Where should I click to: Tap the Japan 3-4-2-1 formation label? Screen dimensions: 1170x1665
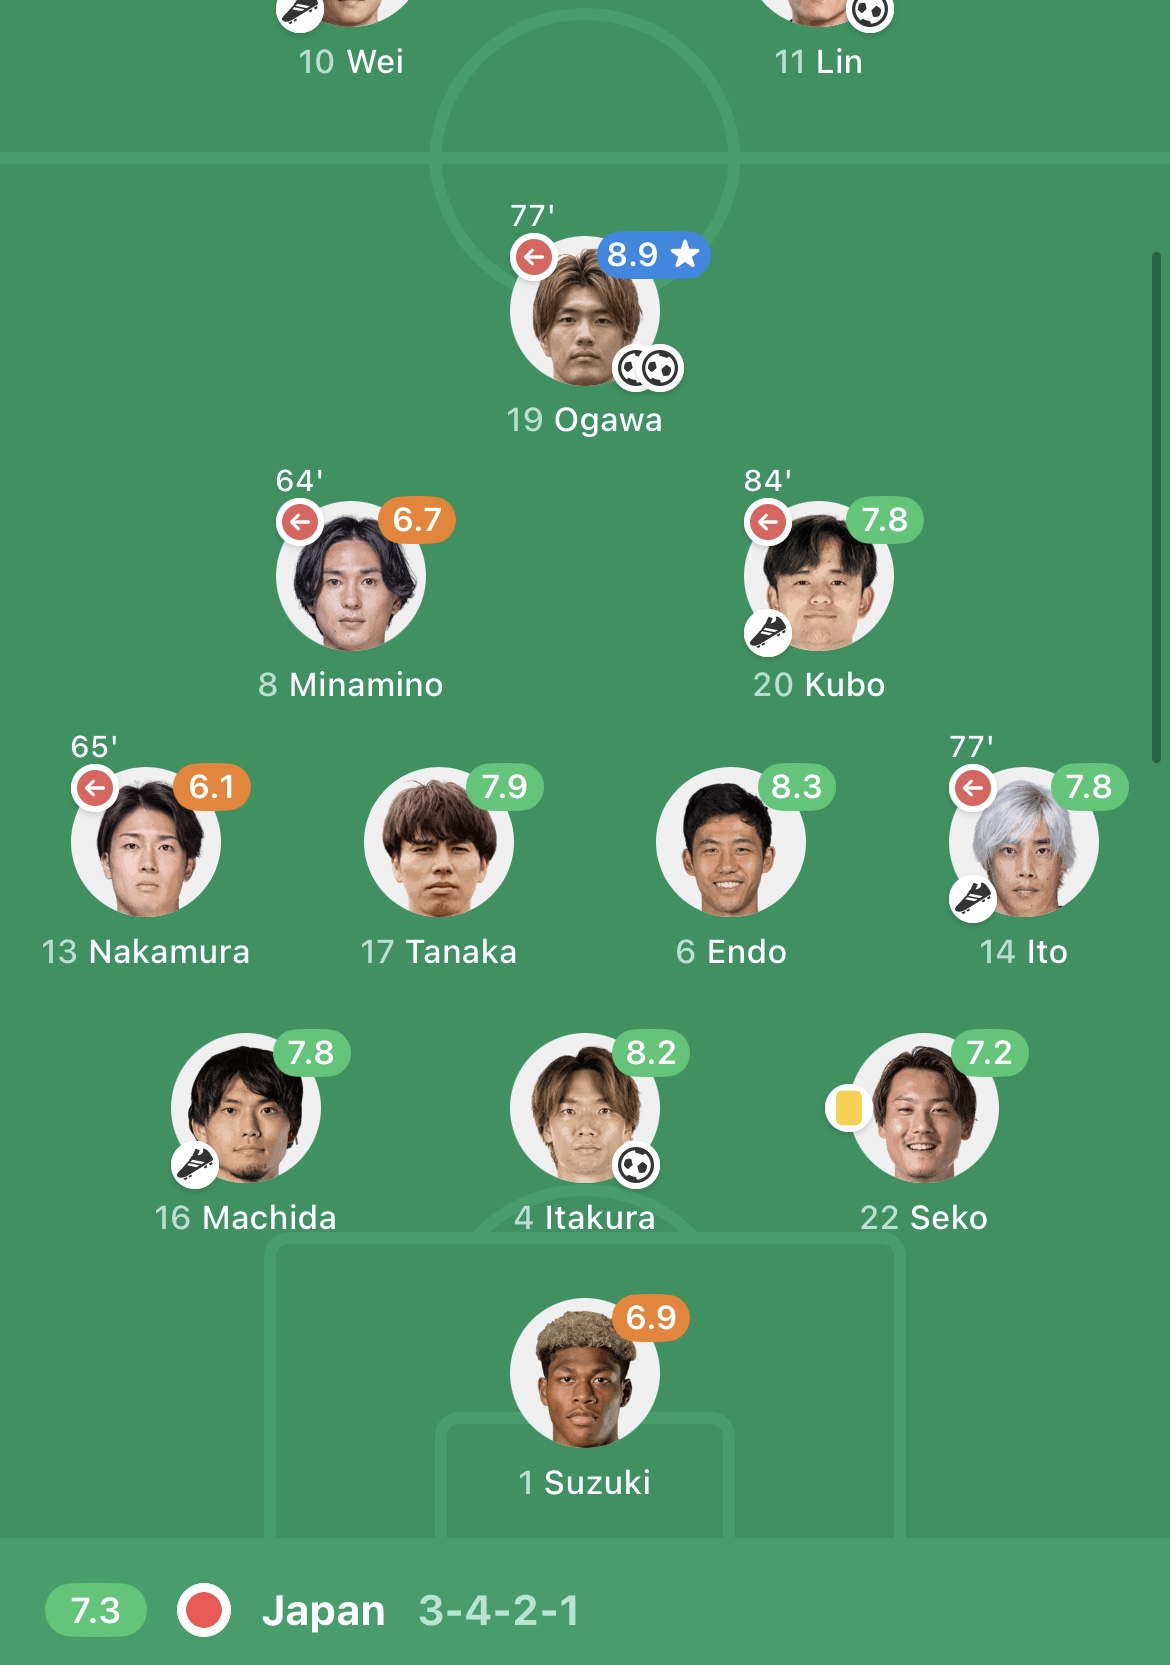499,1611
